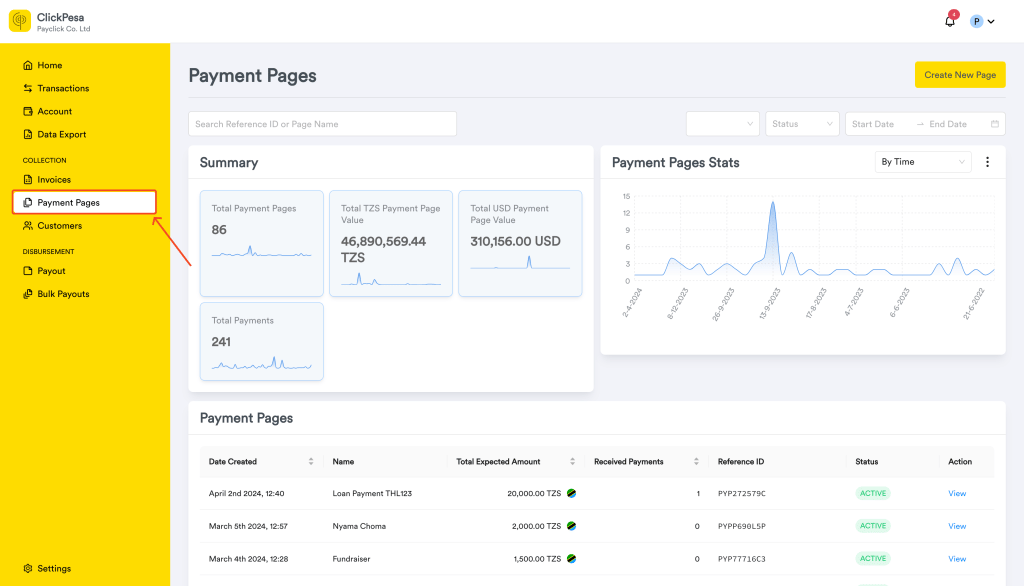Viewport: 1024px width, 586px height.
Task: Sort by Date Created column arrows
Action: coord(311,461)
